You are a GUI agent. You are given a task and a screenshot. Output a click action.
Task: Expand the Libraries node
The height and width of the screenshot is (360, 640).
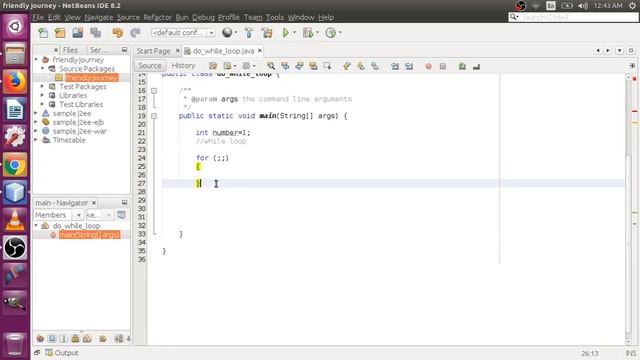[42, 96]
